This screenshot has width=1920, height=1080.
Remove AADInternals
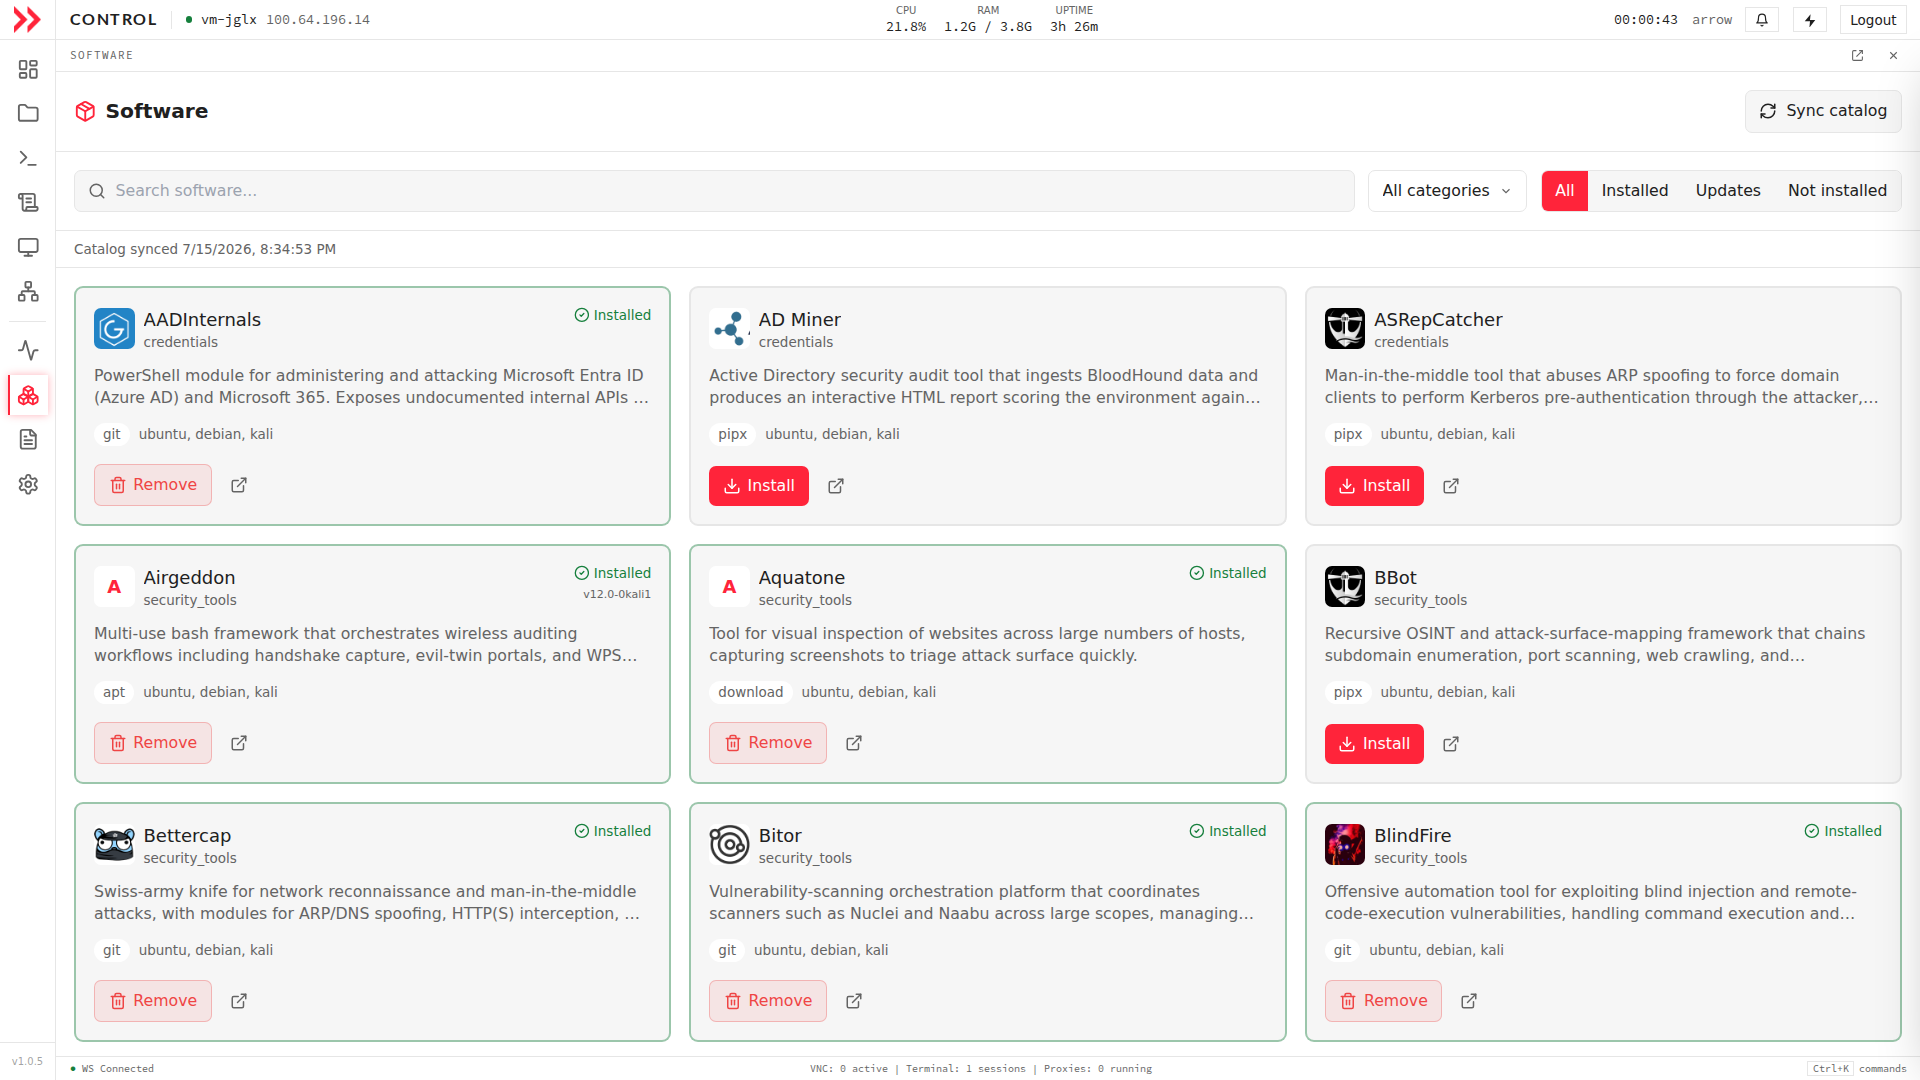point(153,485)
